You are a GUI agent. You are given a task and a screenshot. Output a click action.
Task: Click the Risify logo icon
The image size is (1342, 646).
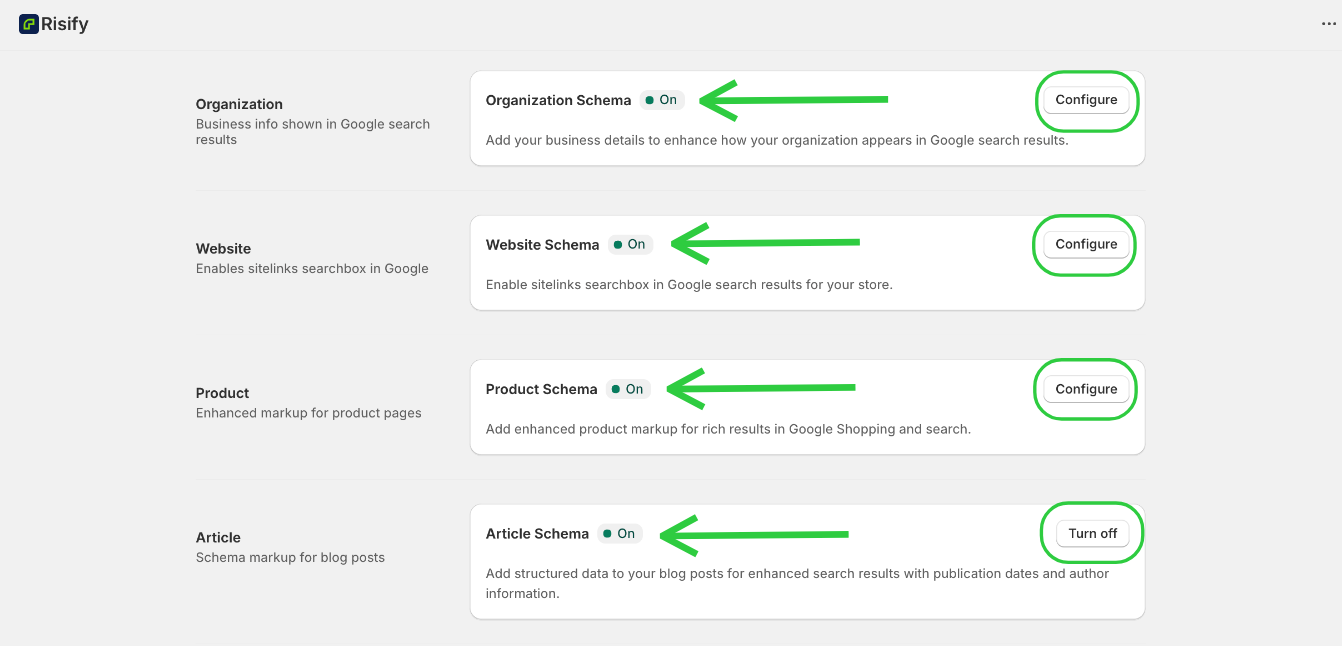[28, 25]
